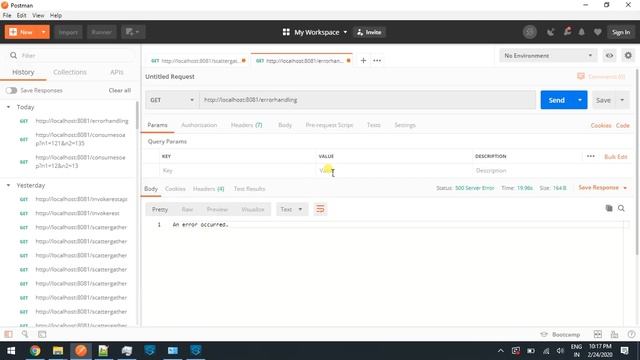The height and width of the screenshot is (360, 640).
Task: Open the Runner
Action: click(101, 32)
